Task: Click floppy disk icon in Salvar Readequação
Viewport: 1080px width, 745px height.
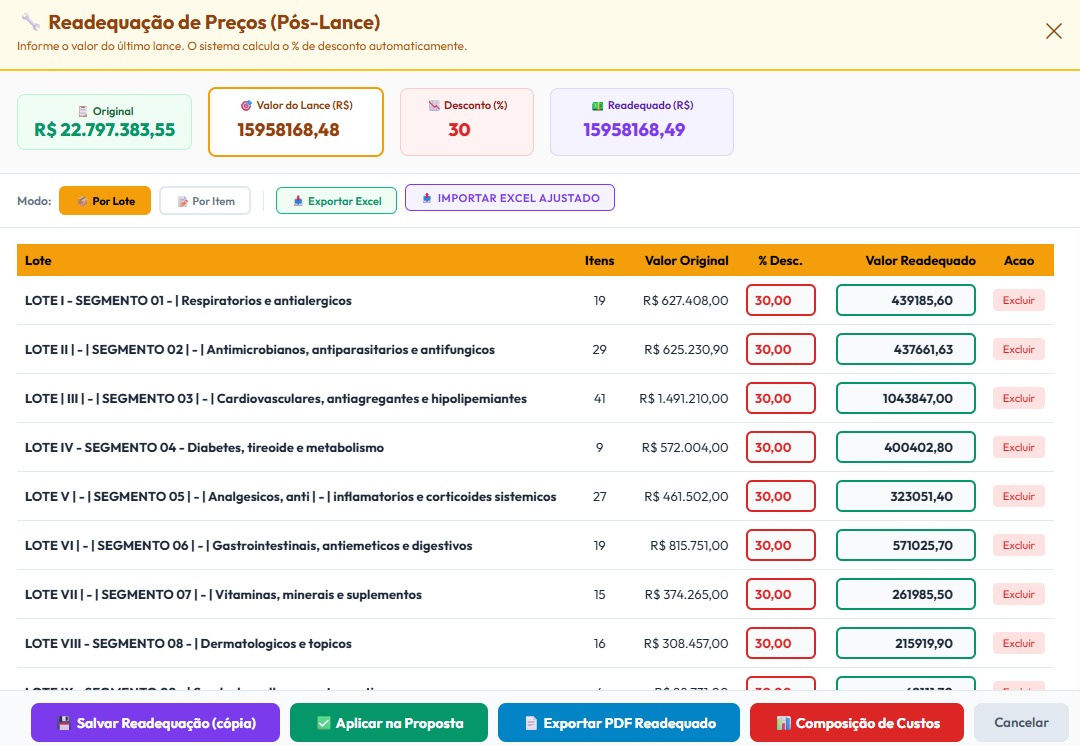Action: pos(64,723)
